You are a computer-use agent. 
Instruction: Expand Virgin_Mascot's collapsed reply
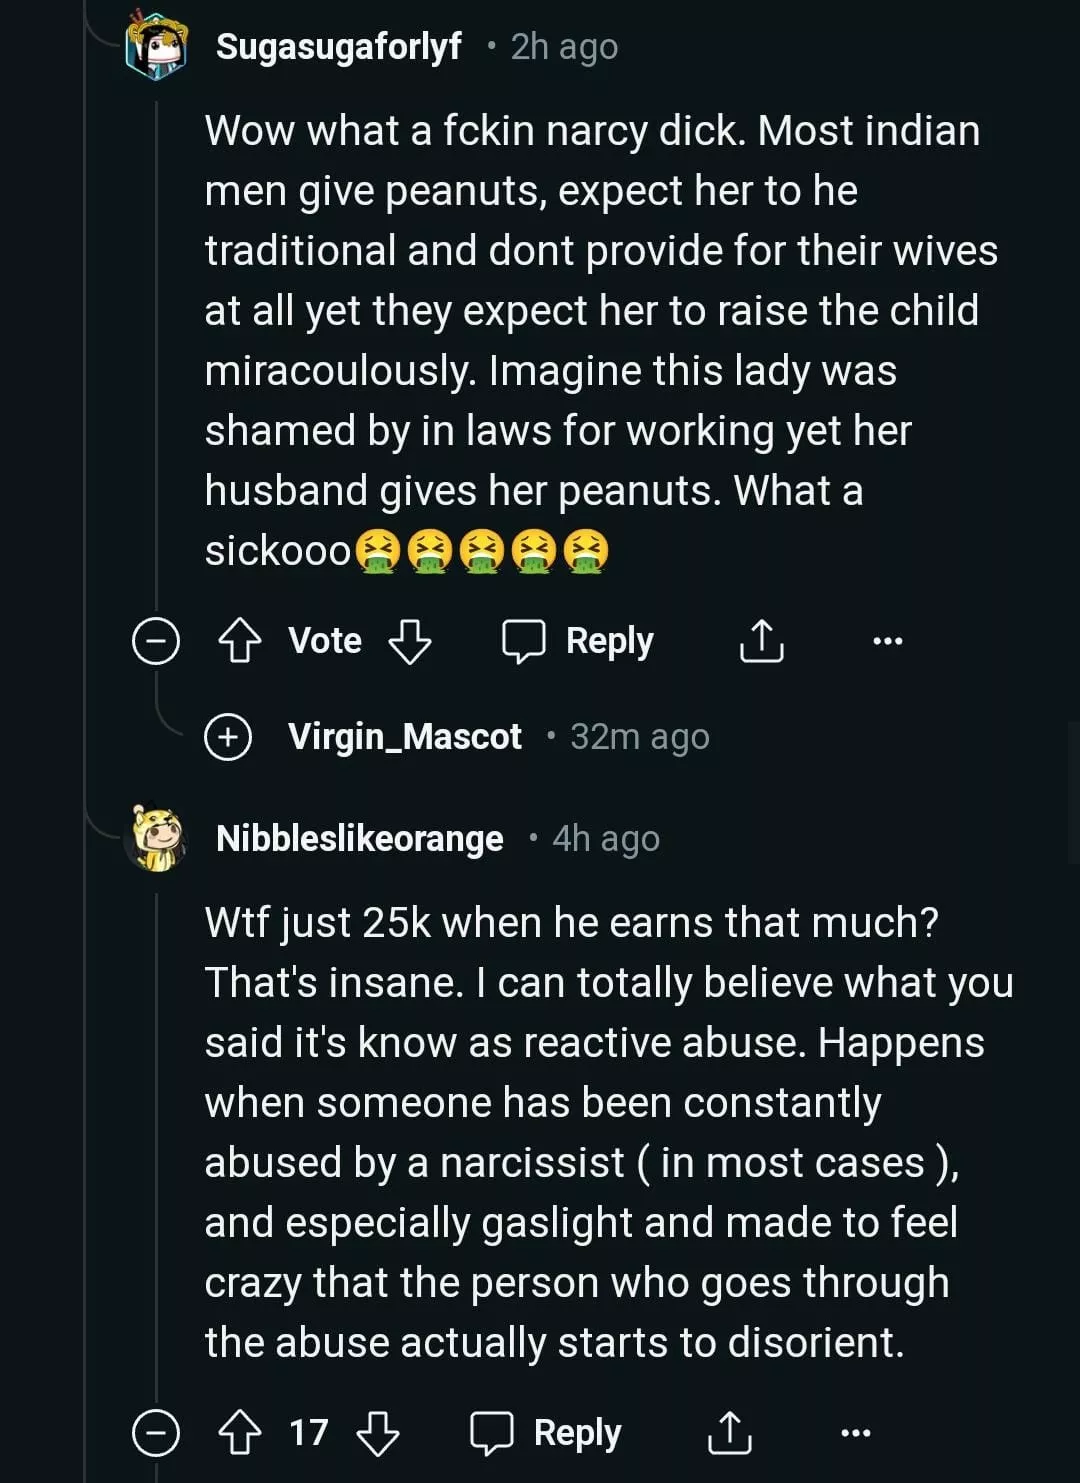(228, 737)
